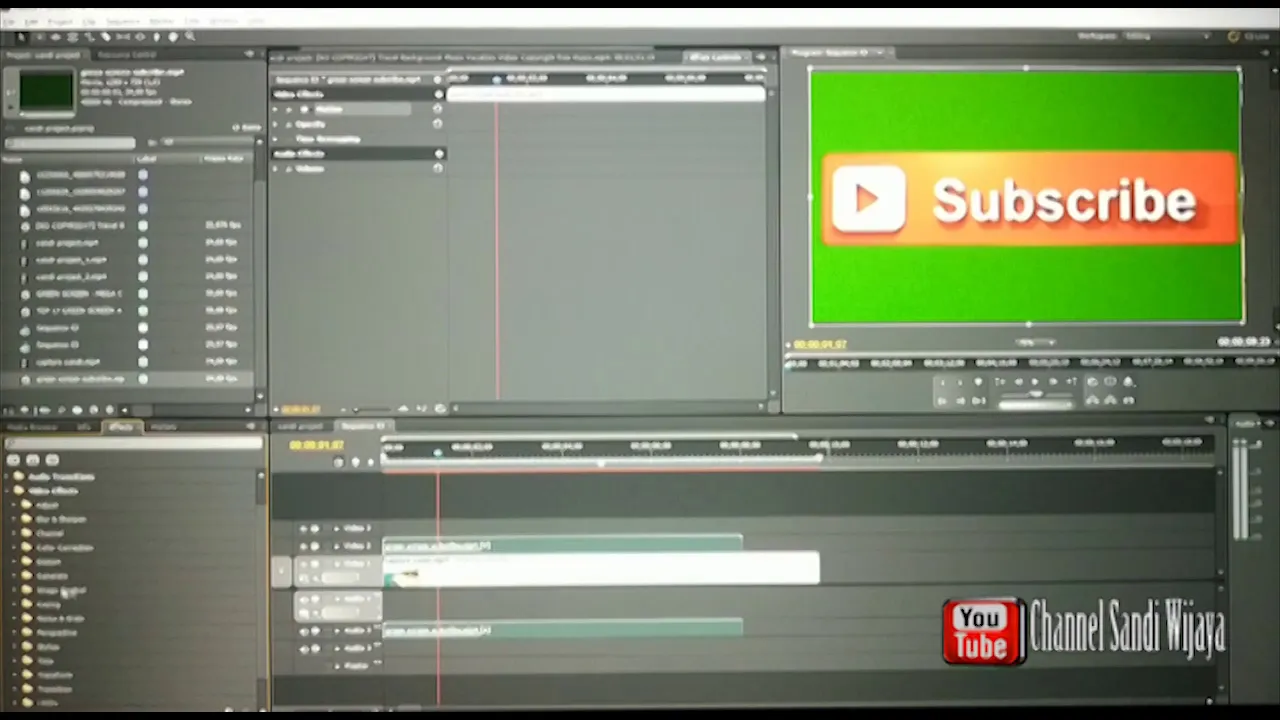
Task: Select the white clip on Video 1
Action: (601, 570)
